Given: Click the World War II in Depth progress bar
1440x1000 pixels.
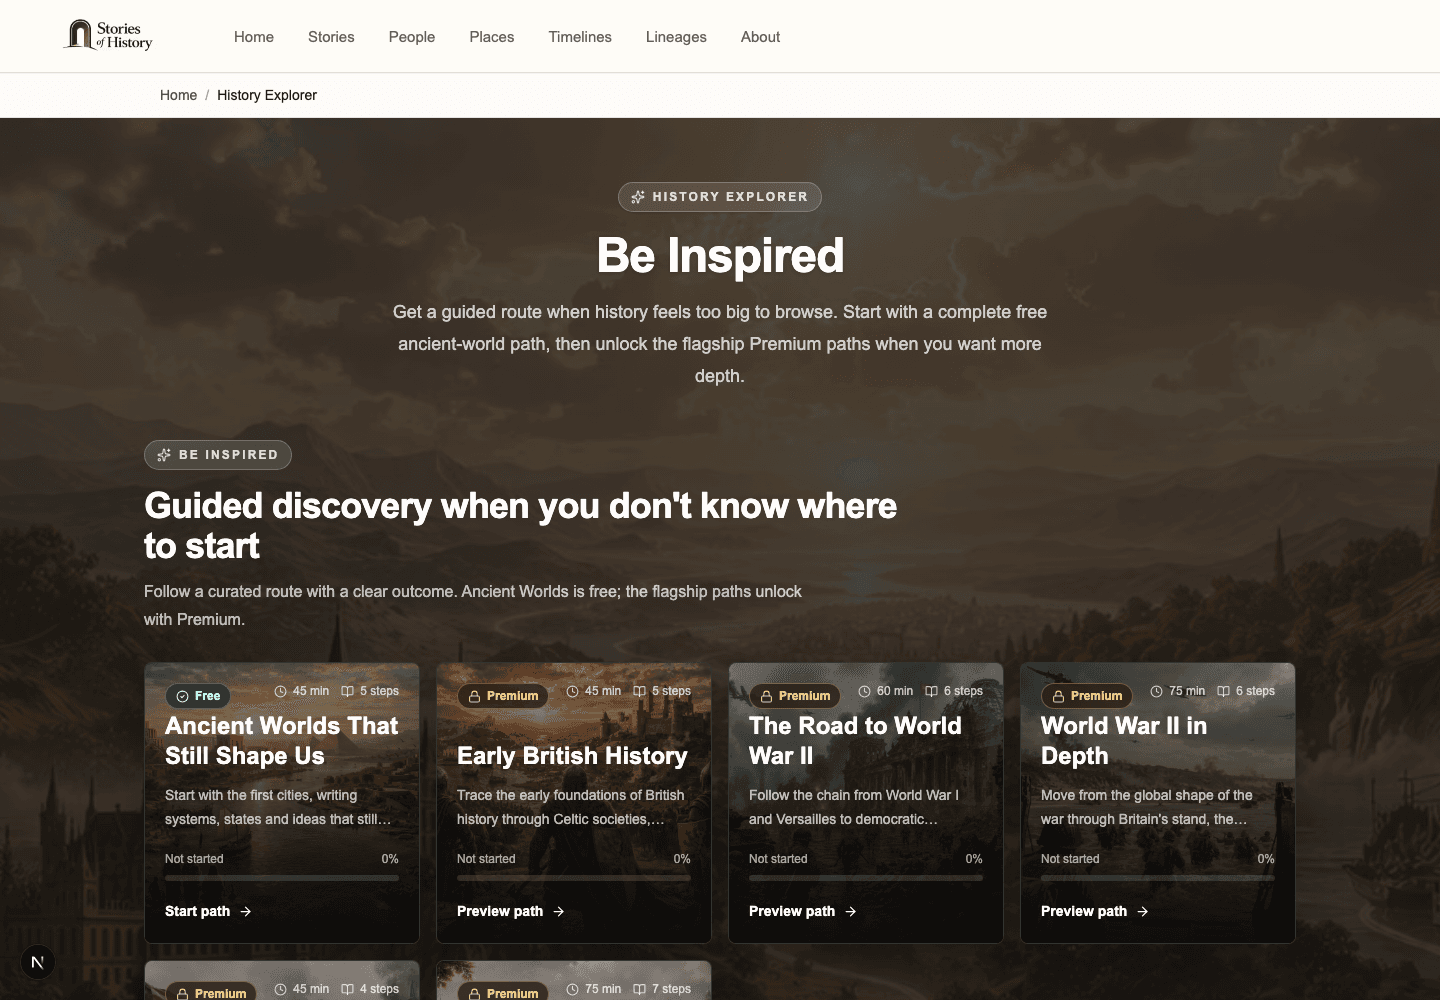Looking at the screenshot, I should 1158,878.
